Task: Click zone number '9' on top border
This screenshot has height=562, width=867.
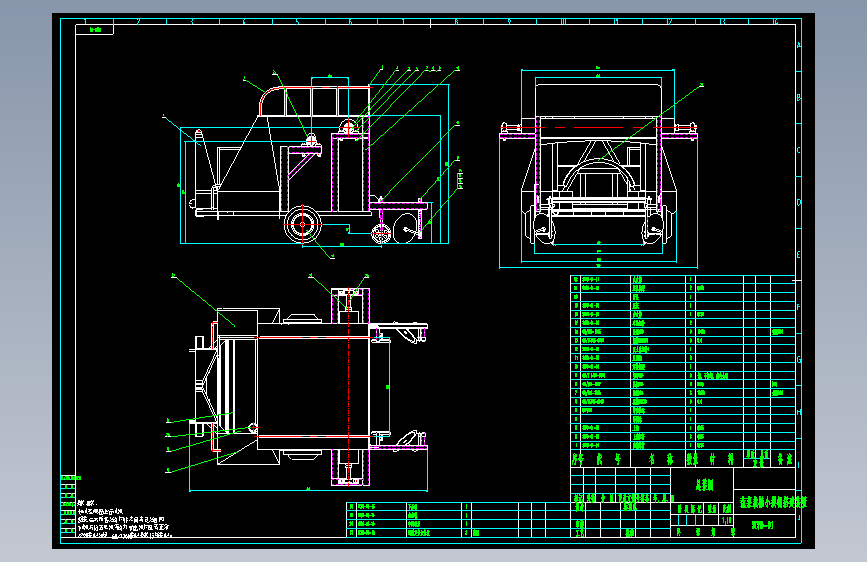Action: [510, 22]
